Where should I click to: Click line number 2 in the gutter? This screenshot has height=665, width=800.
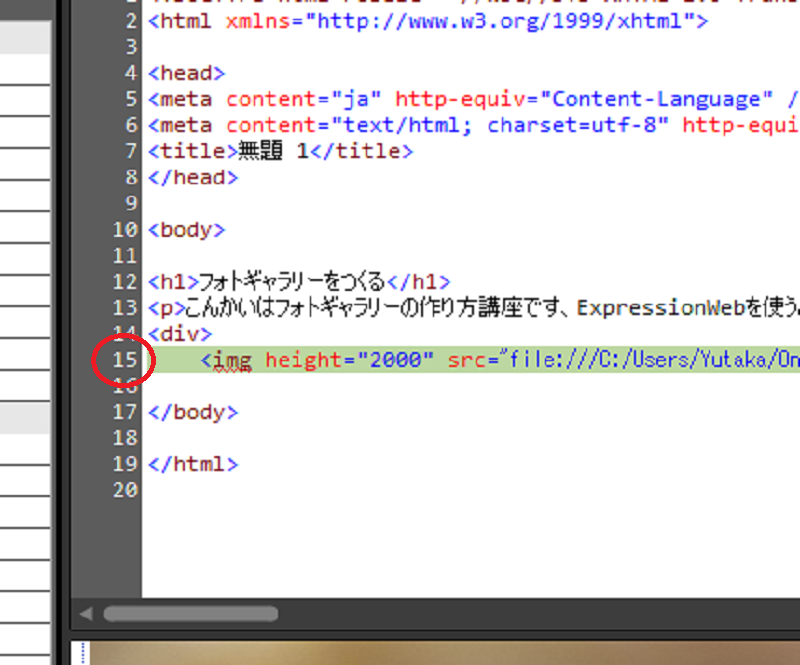click(132, 21)
